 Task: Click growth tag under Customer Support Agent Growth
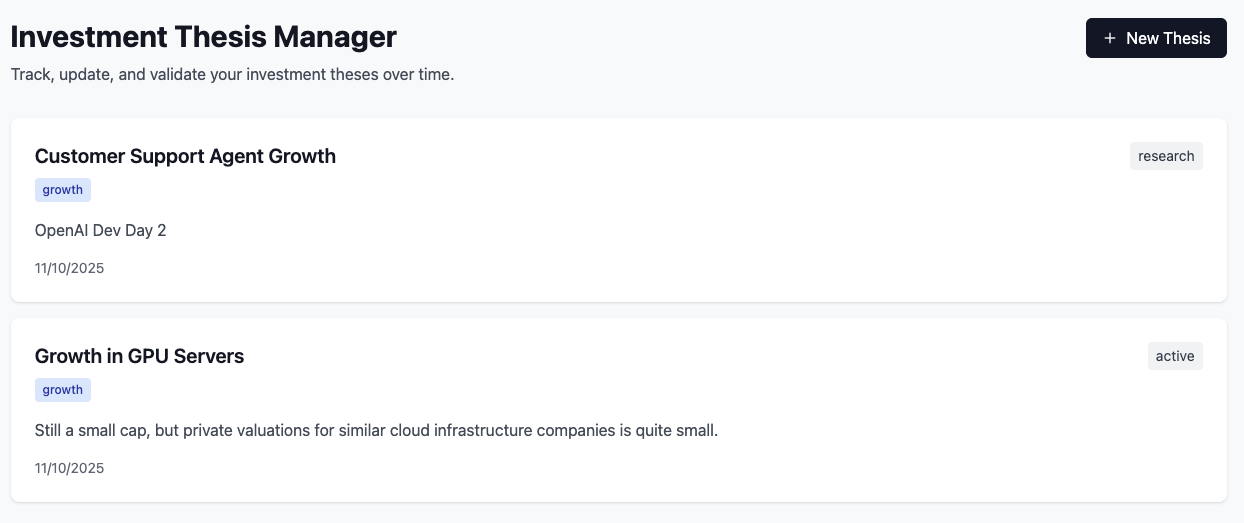pos(63,190)
